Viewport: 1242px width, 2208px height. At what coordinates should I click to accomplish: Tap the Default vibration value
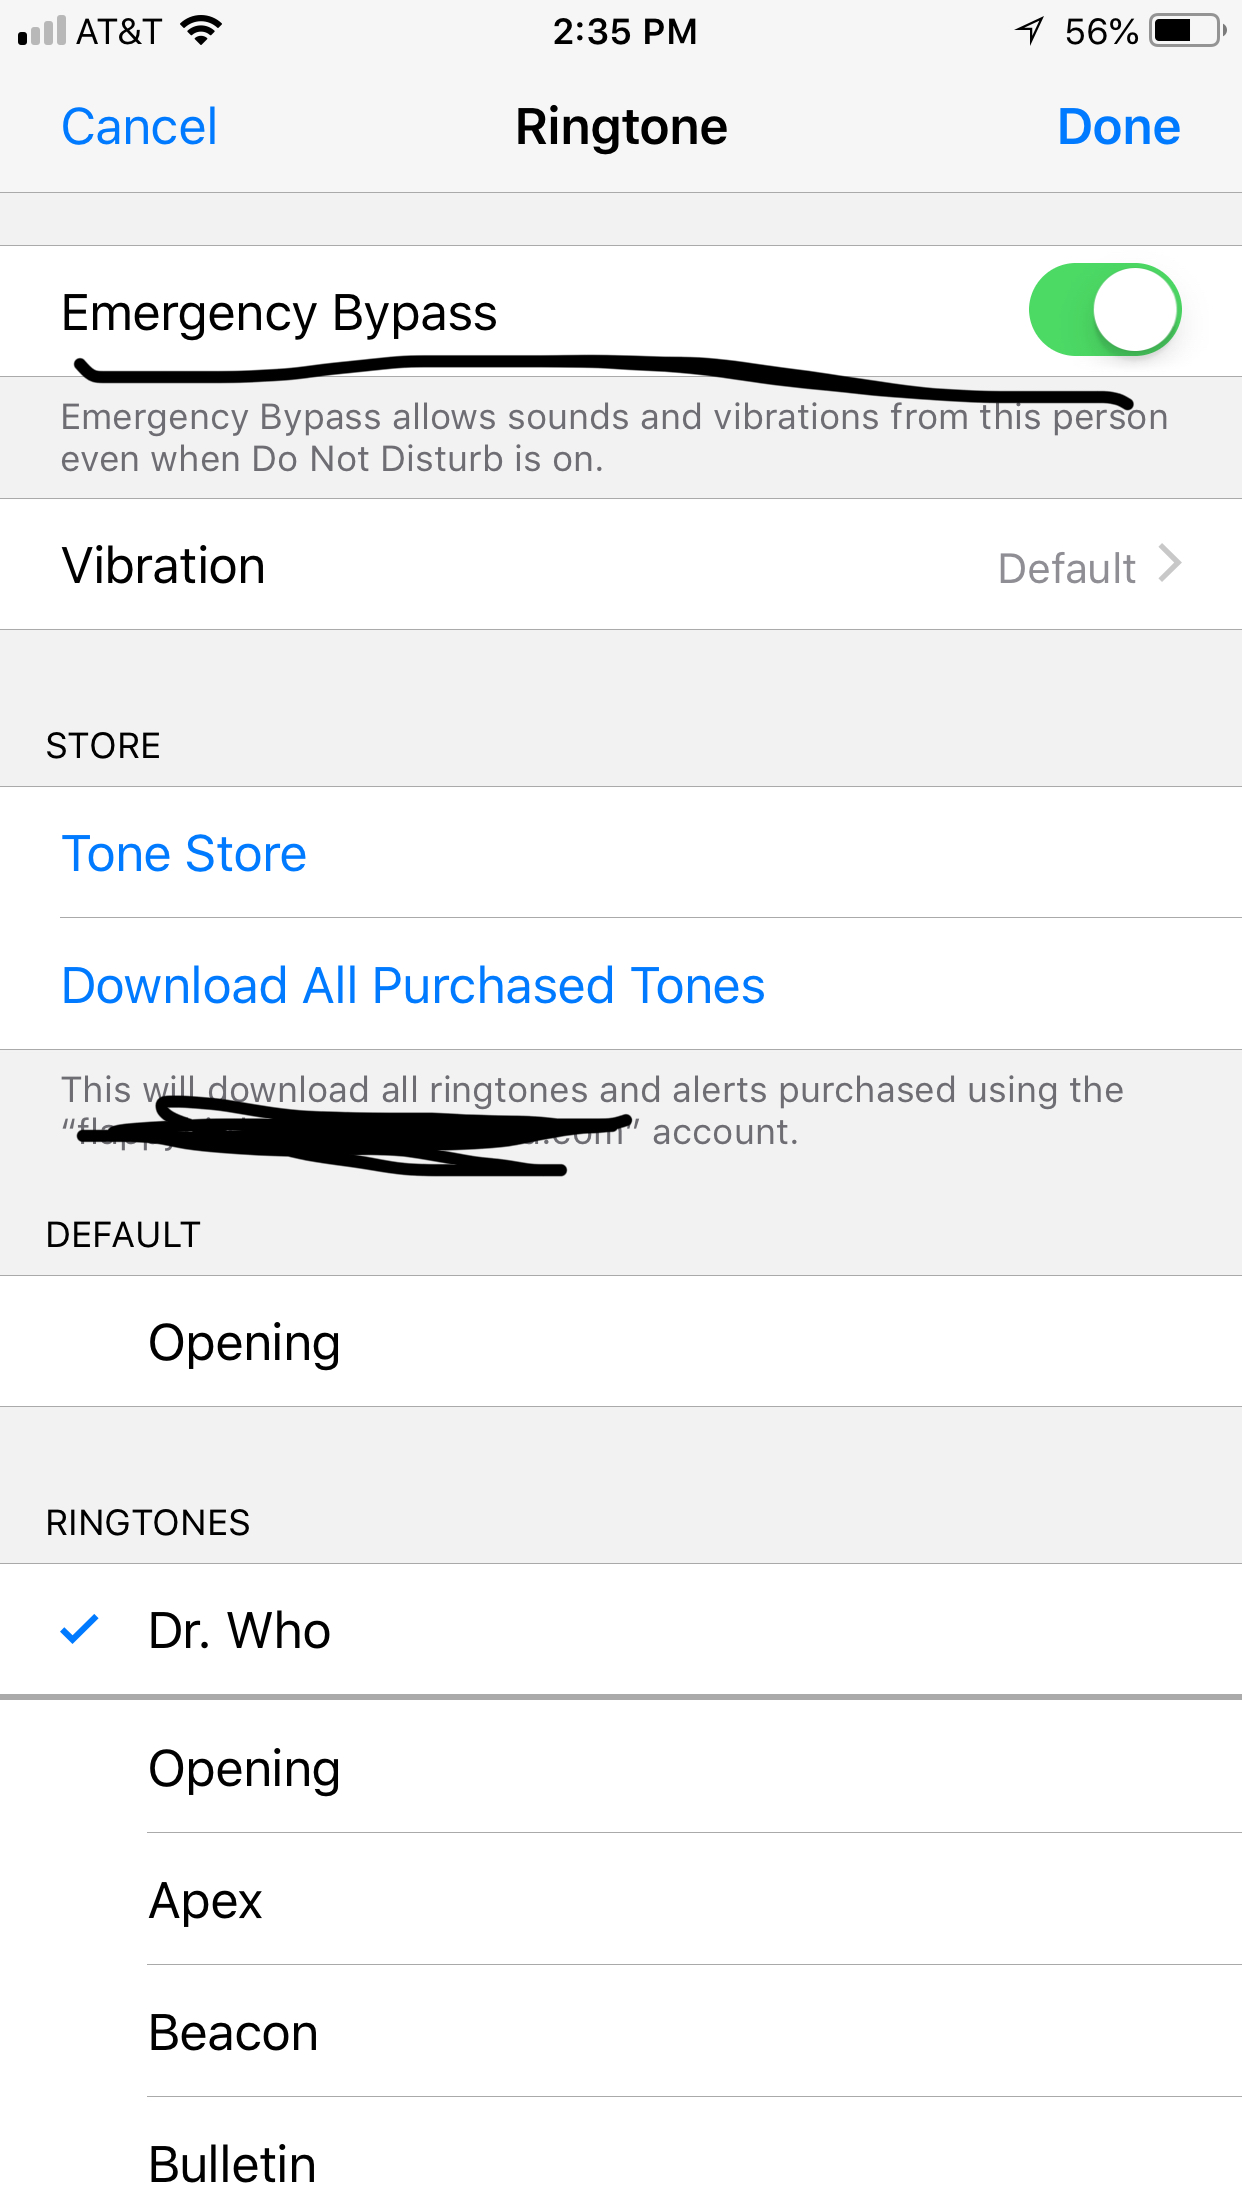pyautogui.click(x=1066, y=568)
